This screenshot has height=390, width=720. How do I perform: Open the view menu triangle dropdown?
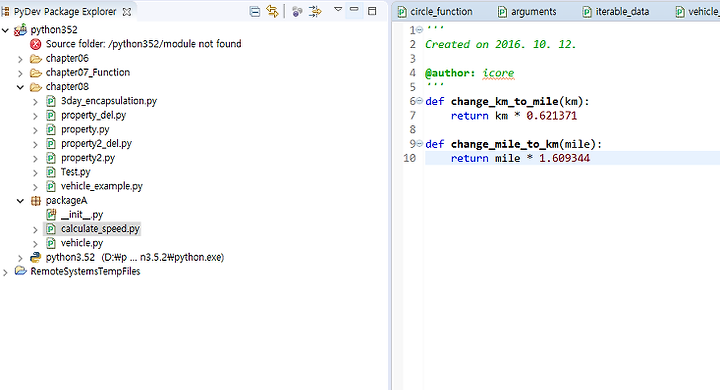(338, 9)
